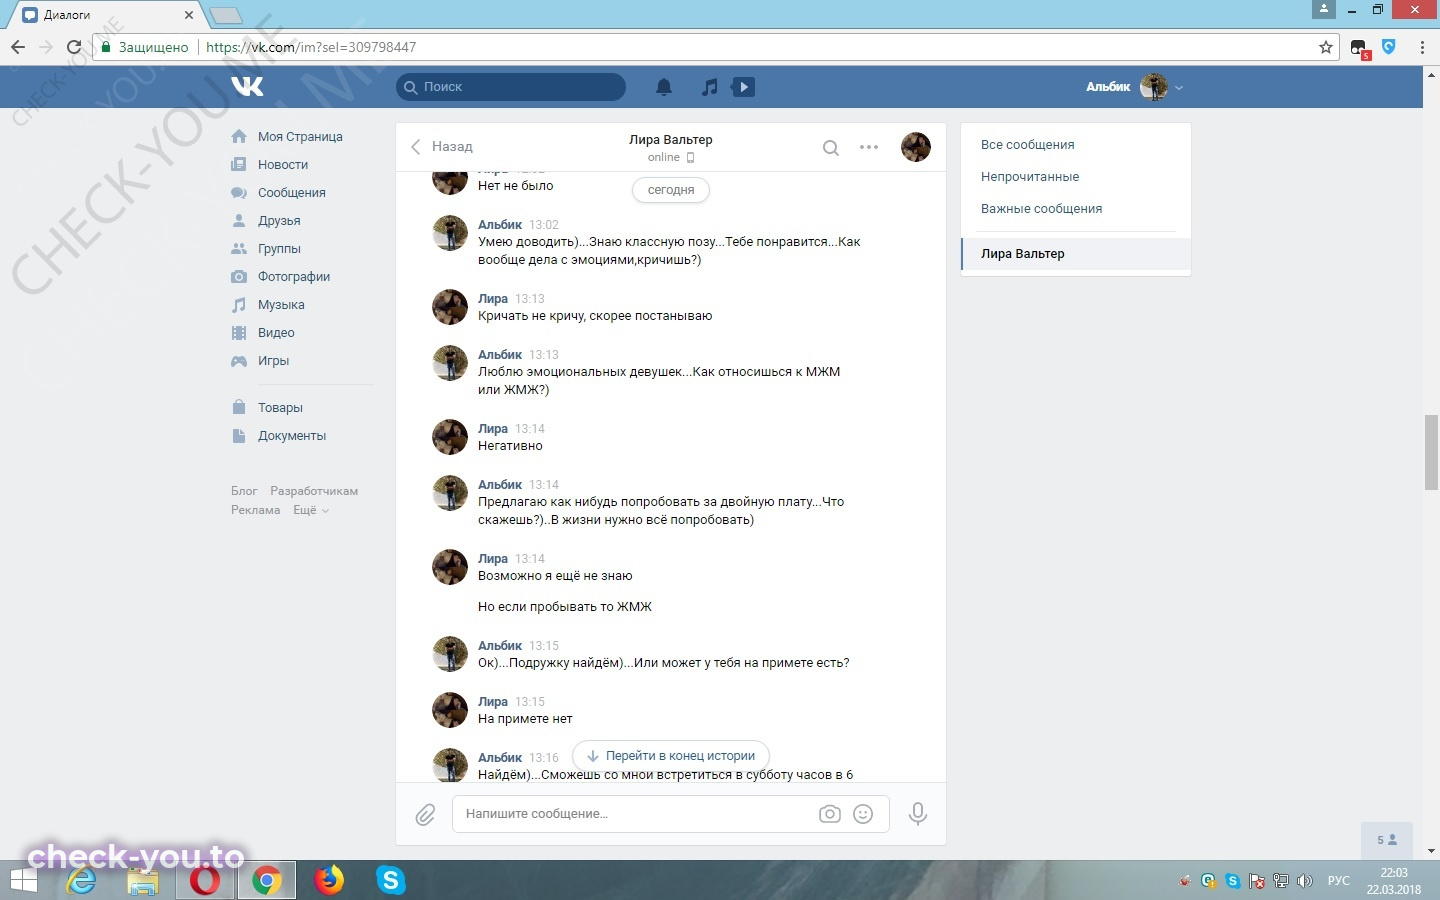Open the Альбик header profile avatar
Screen dimensions: 1440x900
(1154, 87)
